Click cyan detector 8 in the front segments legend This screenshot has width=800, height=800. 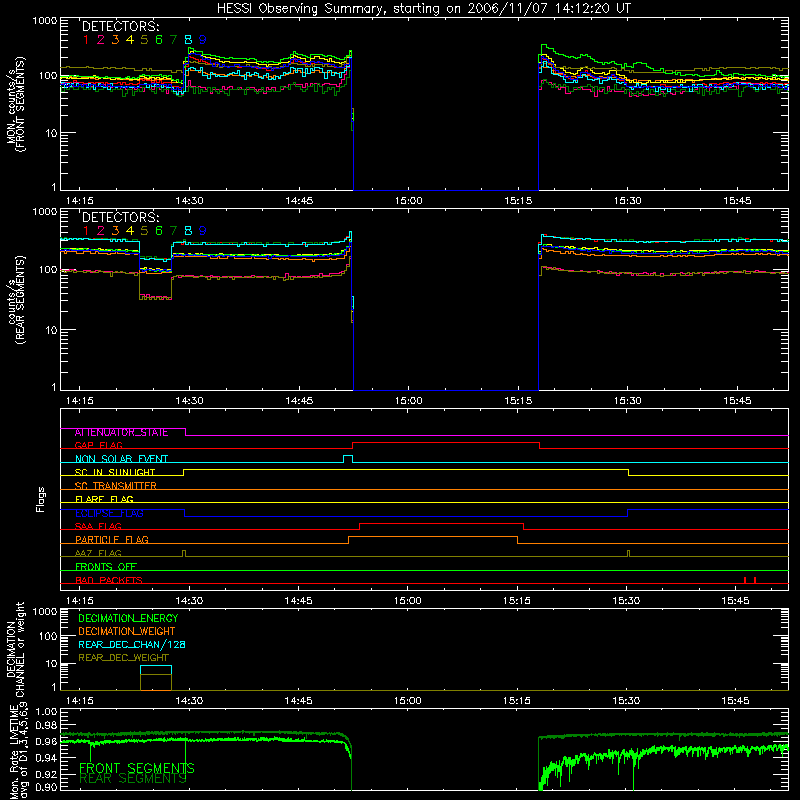(188, 40)
